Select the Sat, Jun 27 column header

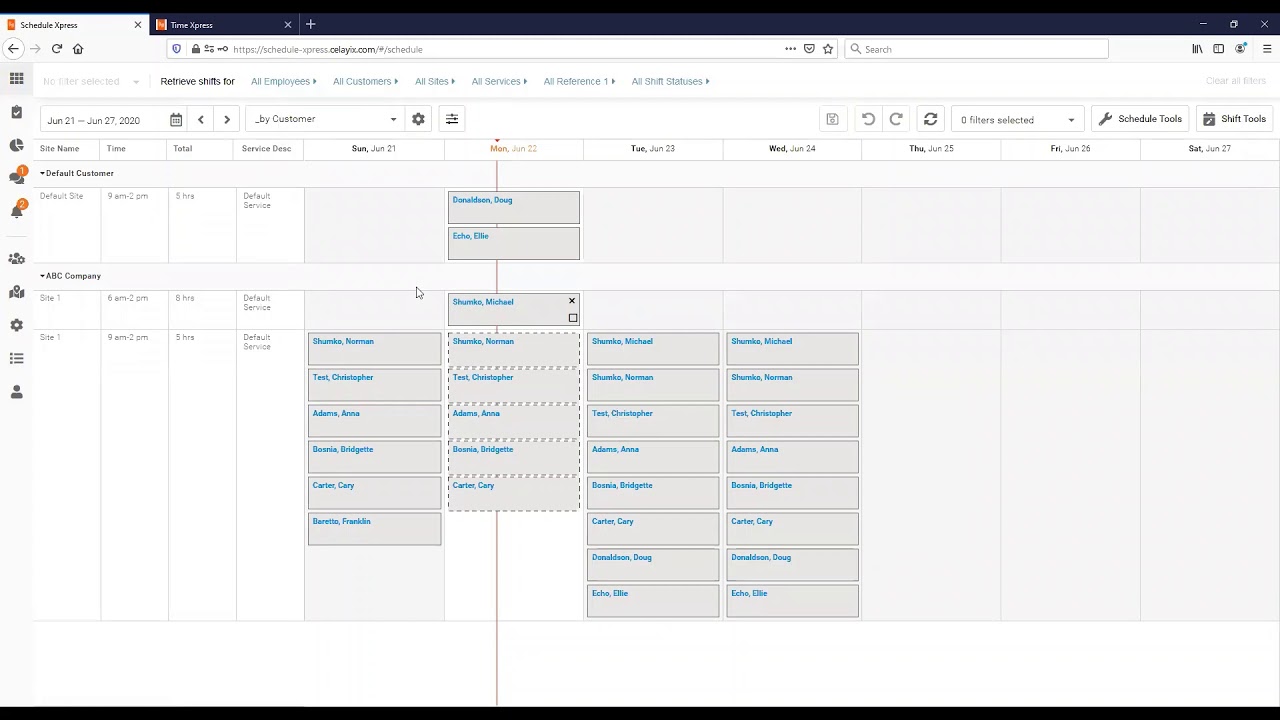point(1209,148)
